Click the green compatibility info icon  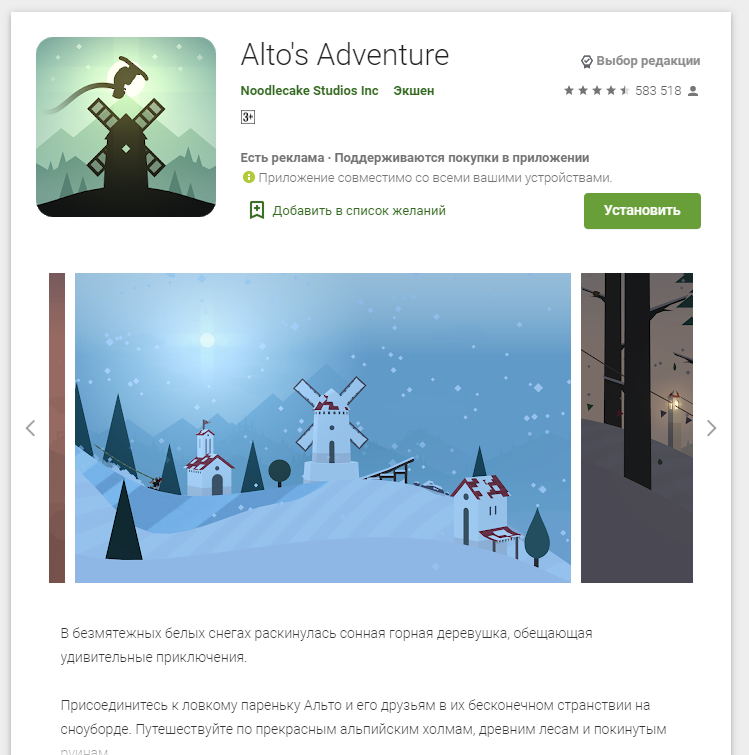[248, 177]
